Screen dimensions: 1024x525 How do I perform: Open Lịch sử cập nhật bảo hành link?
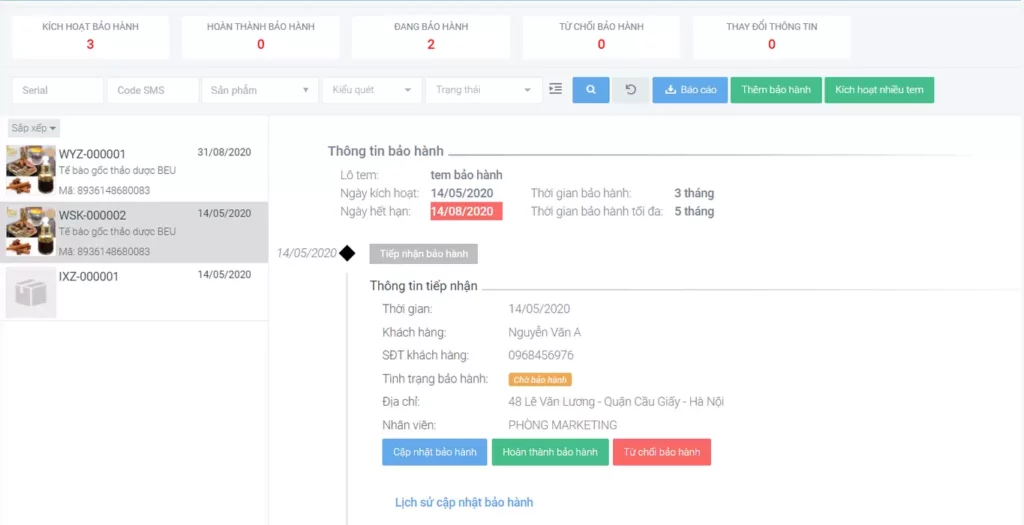[464, 502]
